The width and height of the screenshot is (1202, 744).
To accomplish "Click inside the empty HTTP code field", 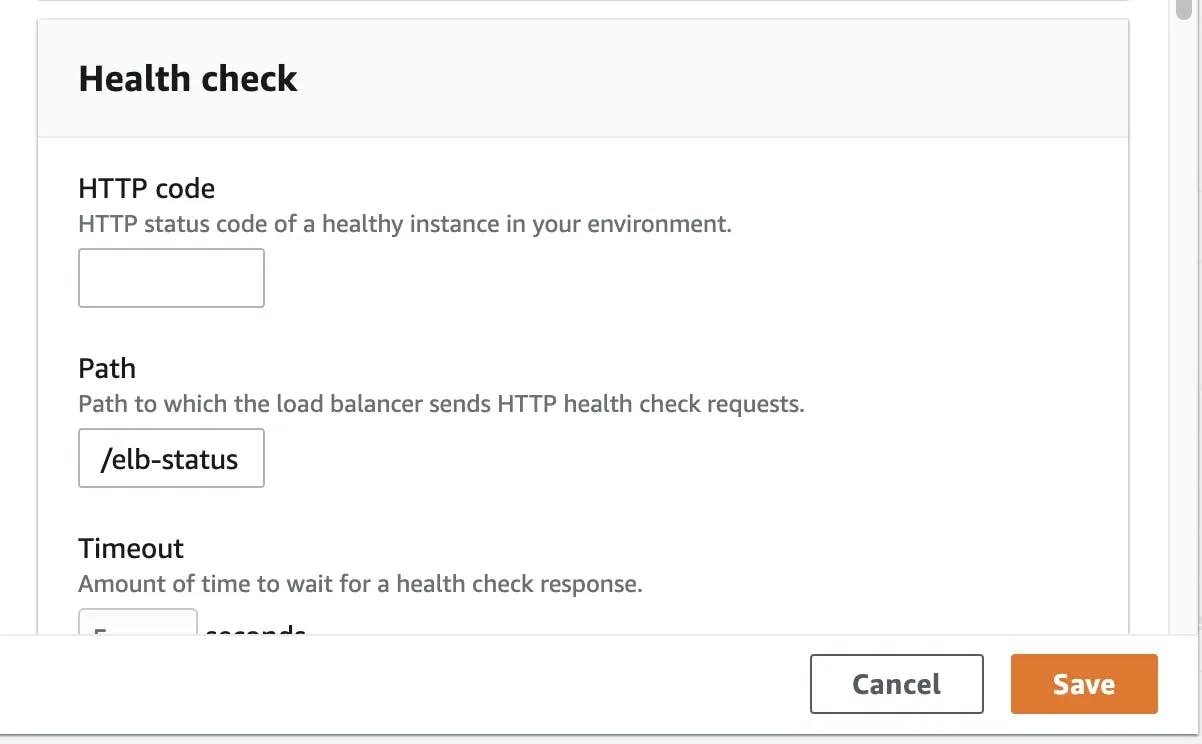I will pos(170,277).
